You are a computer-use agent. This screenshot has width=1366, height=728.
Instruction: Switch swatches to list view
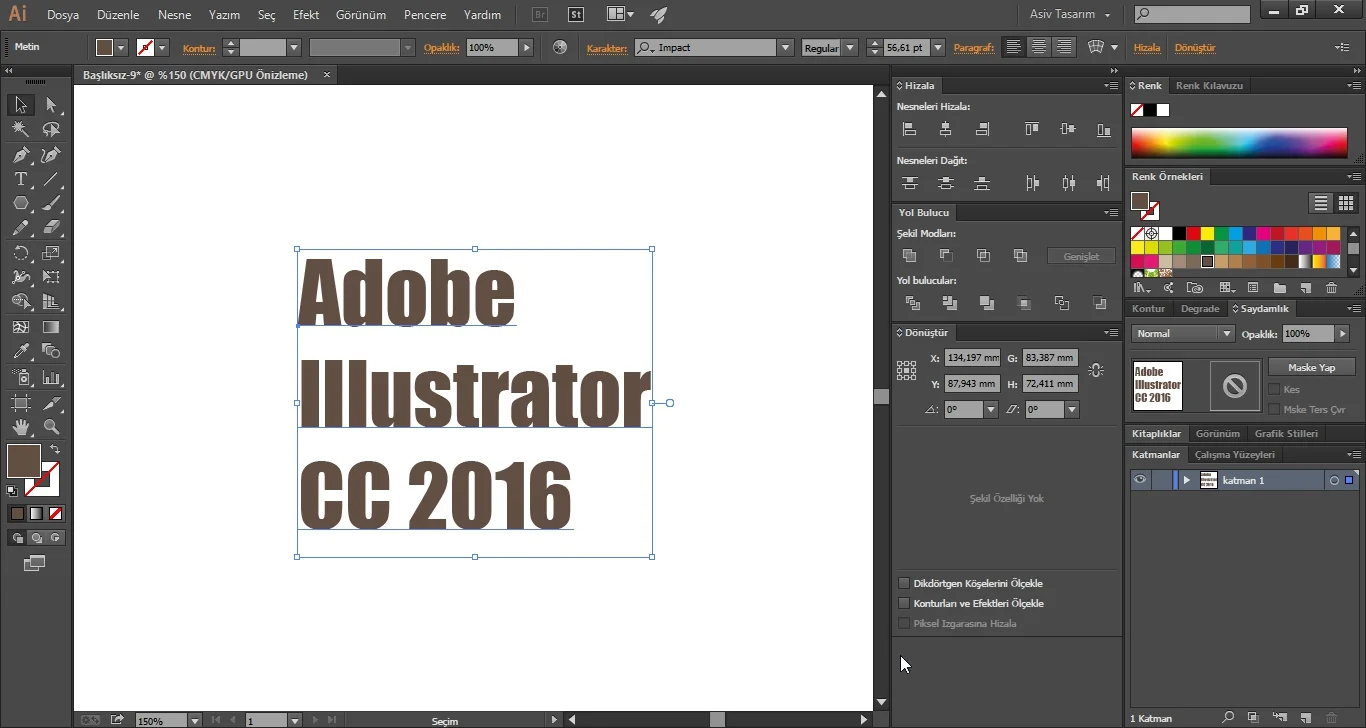(1321, 203)
